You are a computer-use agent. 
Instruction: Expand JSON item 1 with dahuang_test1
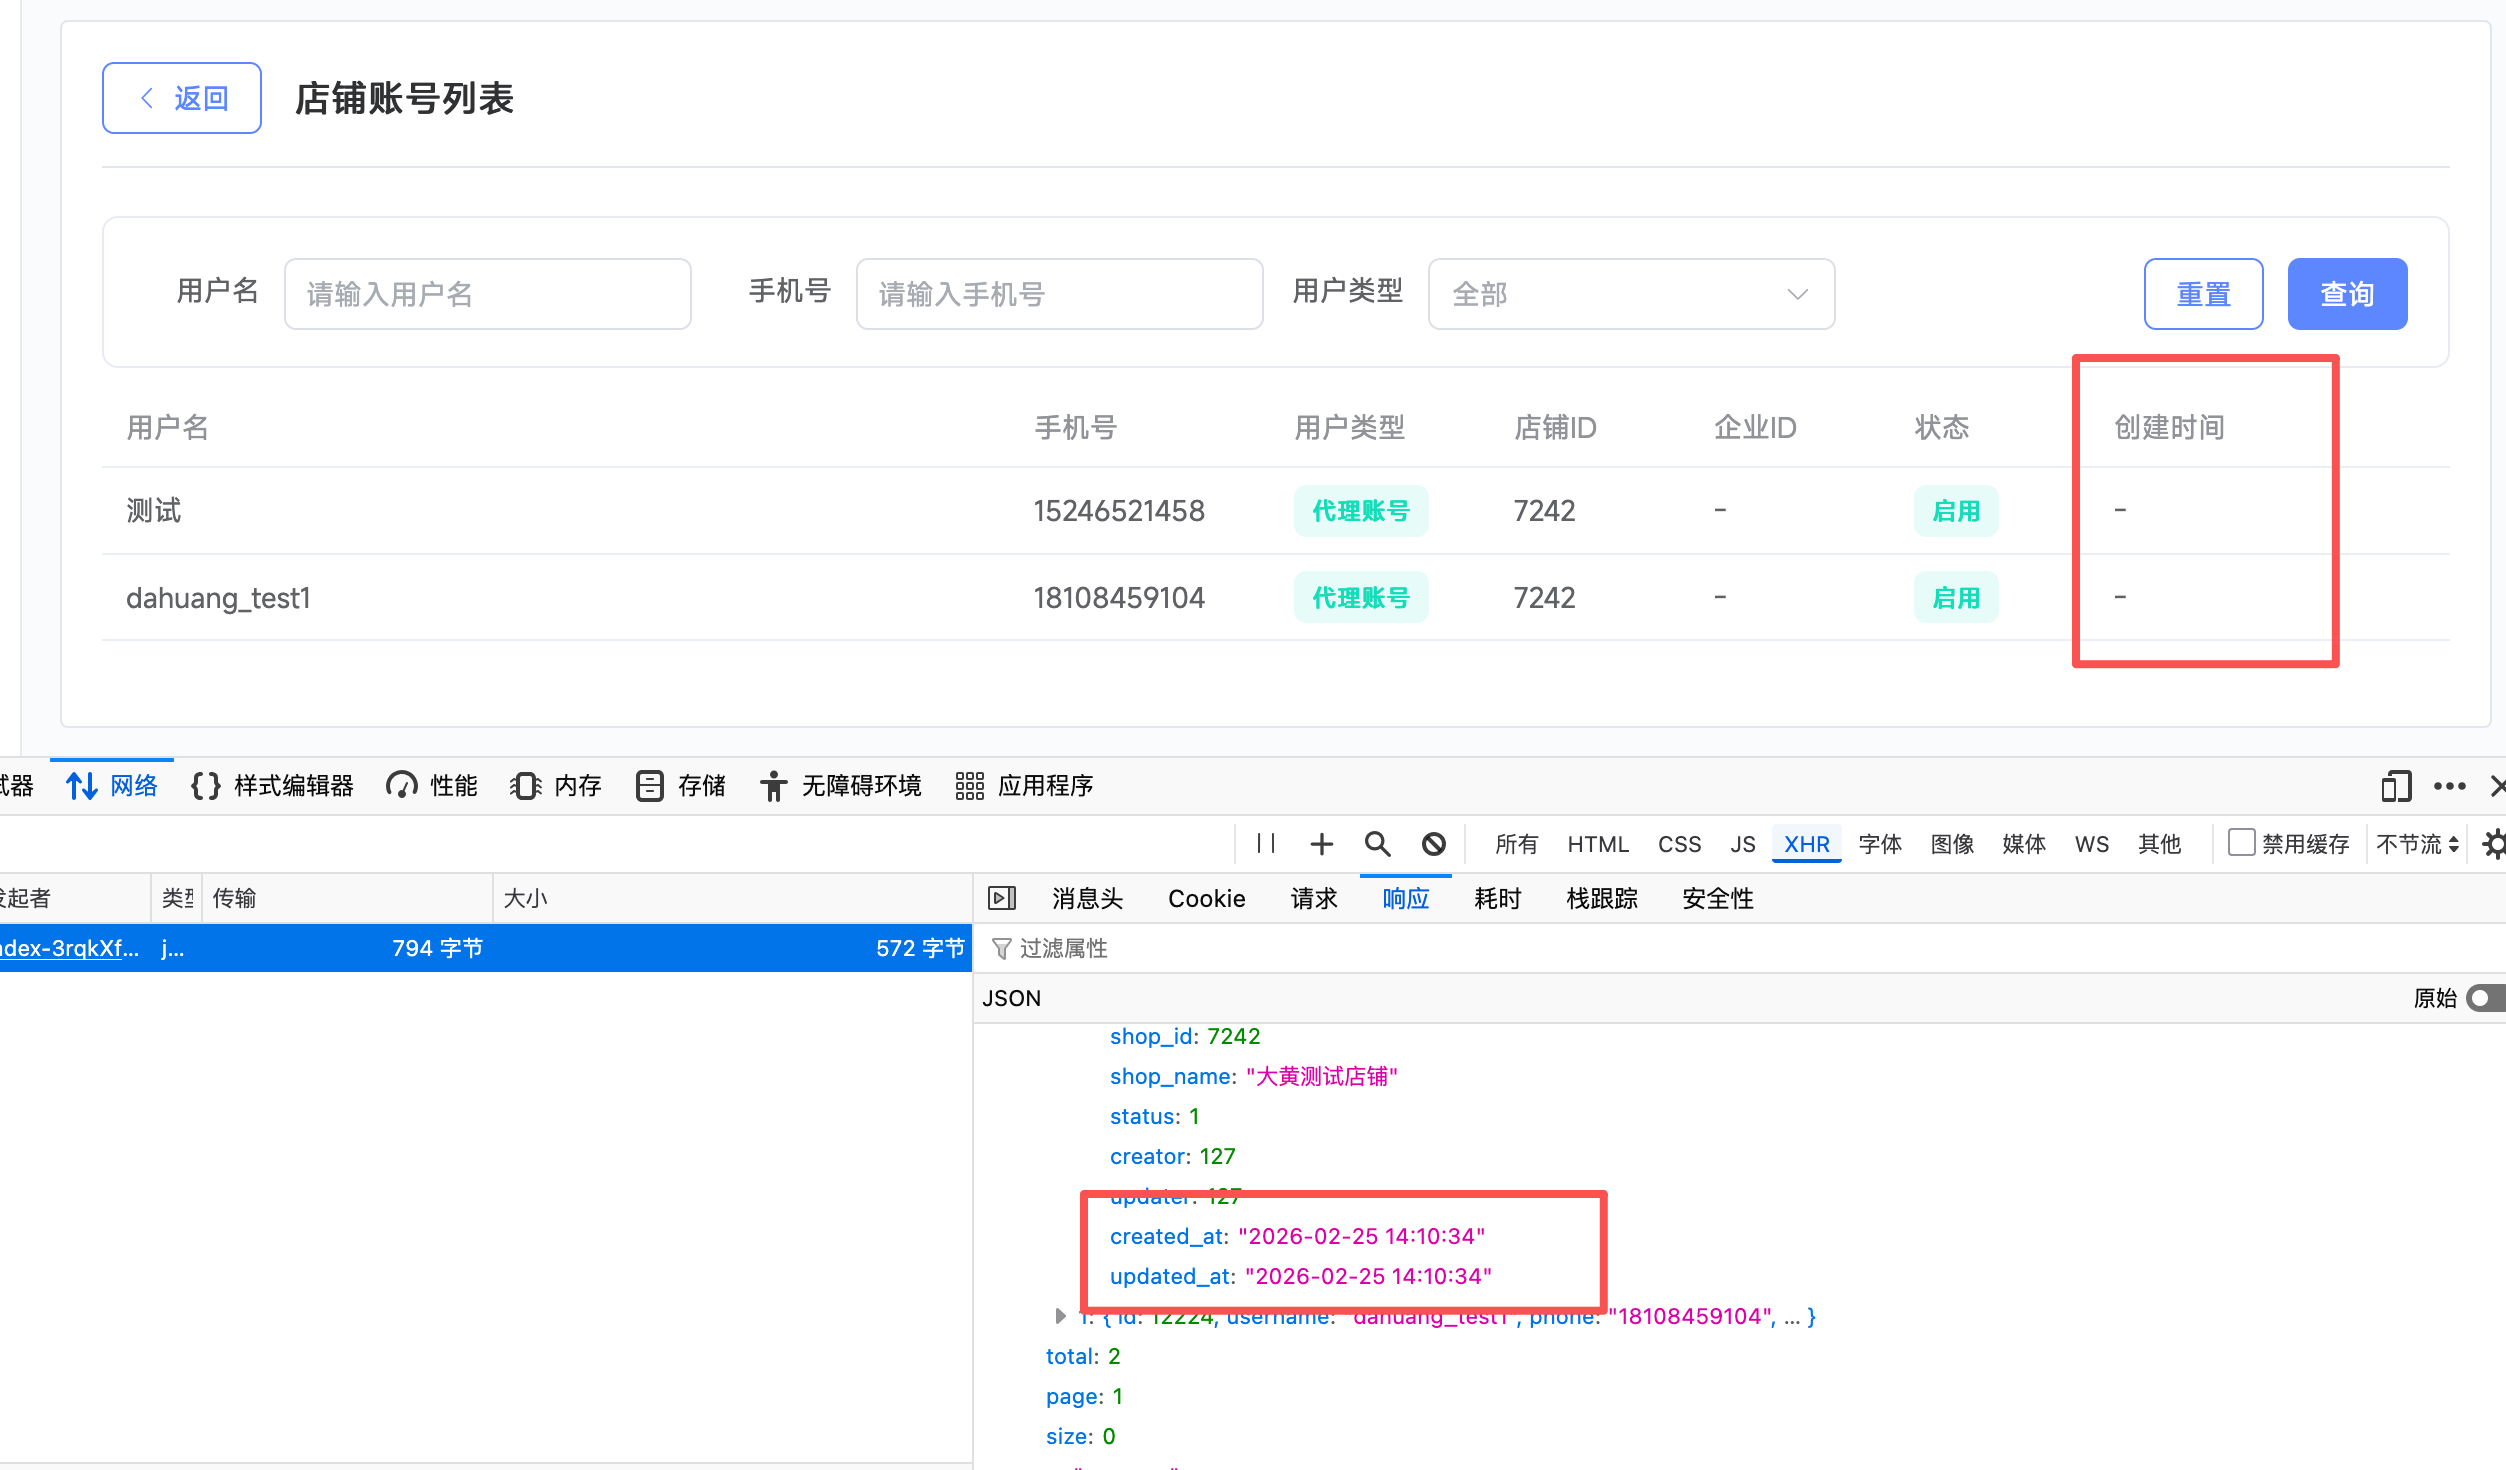(x=1060, y=1316)
